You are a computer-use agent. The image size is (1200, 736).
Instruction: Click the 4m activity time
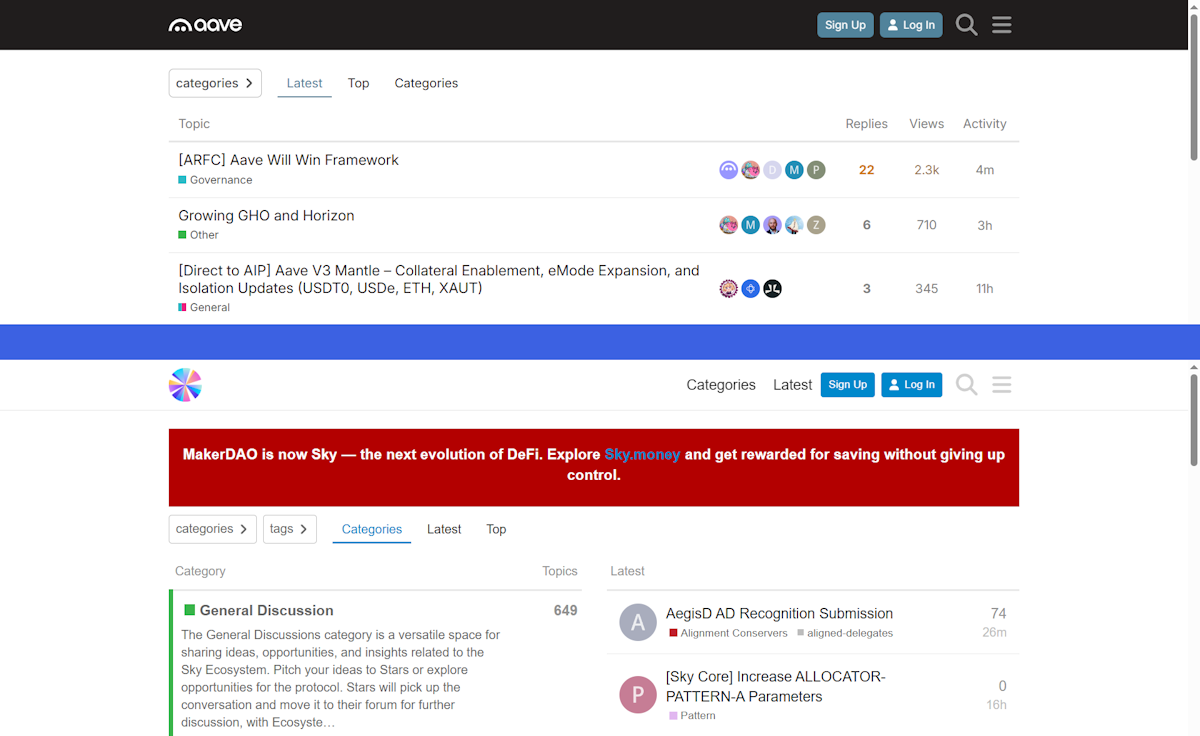pos(985,170)
